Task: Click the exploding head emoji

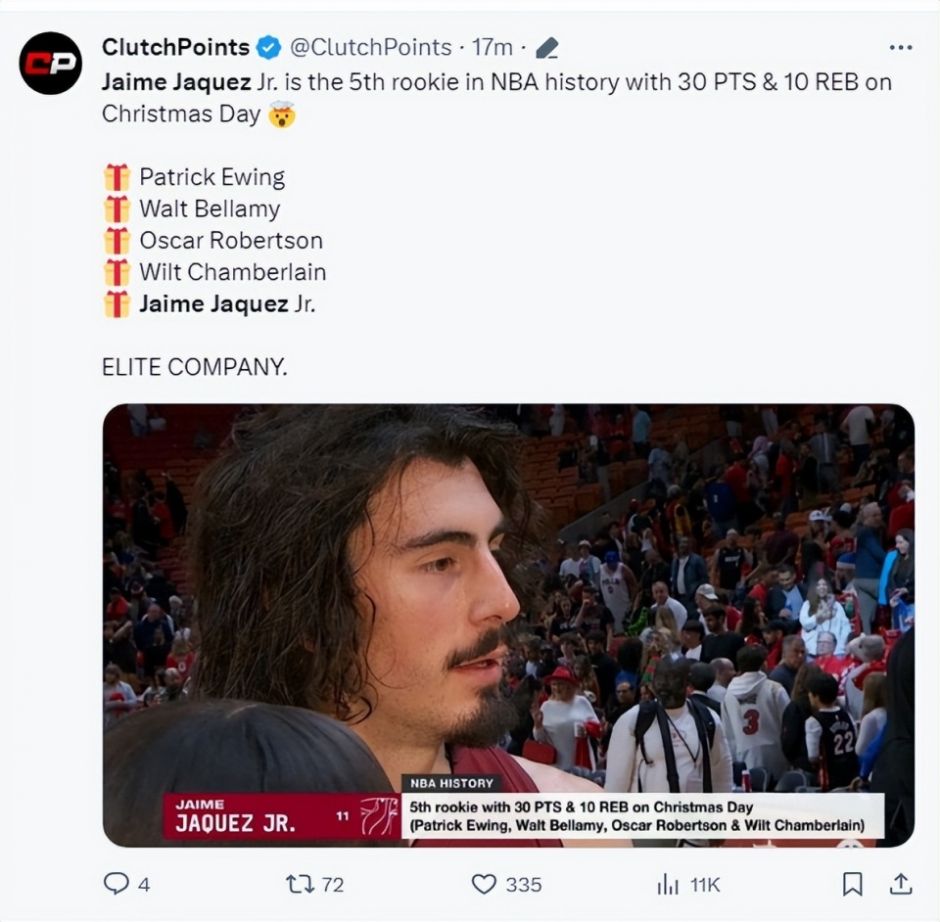Action: 281,114
